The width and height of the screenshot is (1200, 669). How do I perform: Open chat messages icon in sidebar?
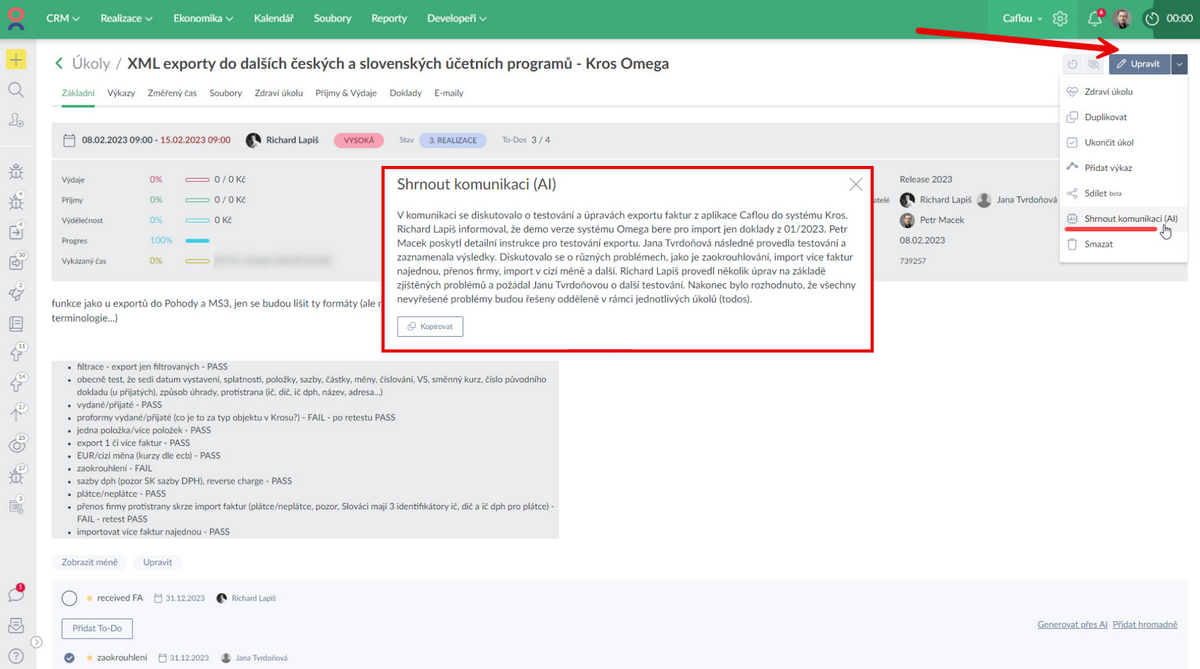pyautogui.click(x=15, y=594)
